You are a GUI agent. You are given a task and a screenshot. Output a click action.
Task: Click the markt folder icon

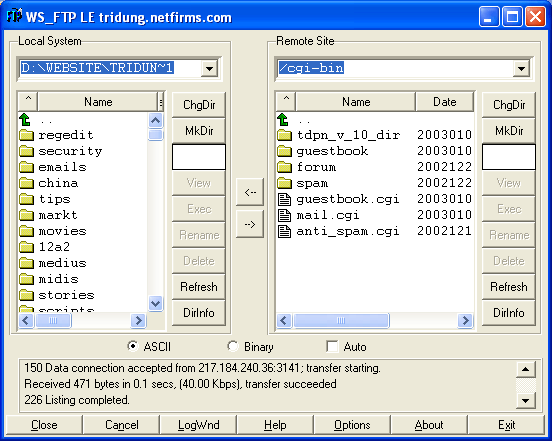(x=26, y=215)
